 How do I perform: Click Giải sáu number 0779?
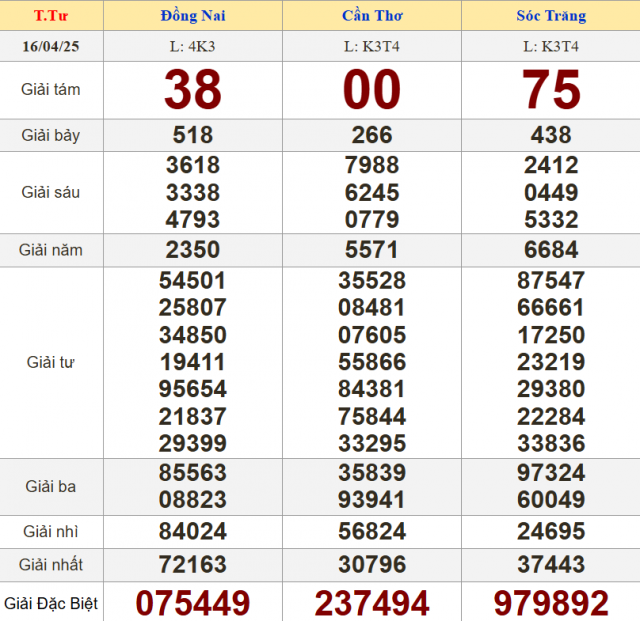pyautogui.click(x=372, y=219)
